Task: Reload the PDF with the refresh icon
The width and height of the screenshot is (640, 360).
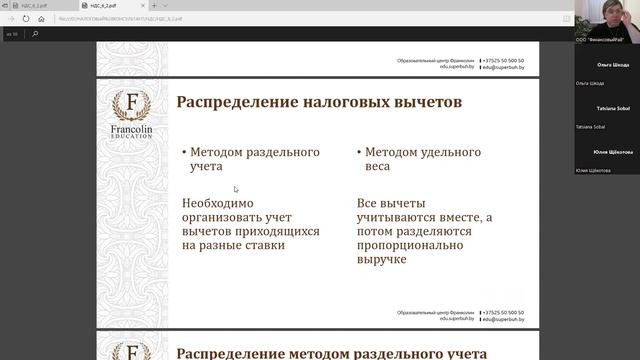Action: [x=26, y=19]
